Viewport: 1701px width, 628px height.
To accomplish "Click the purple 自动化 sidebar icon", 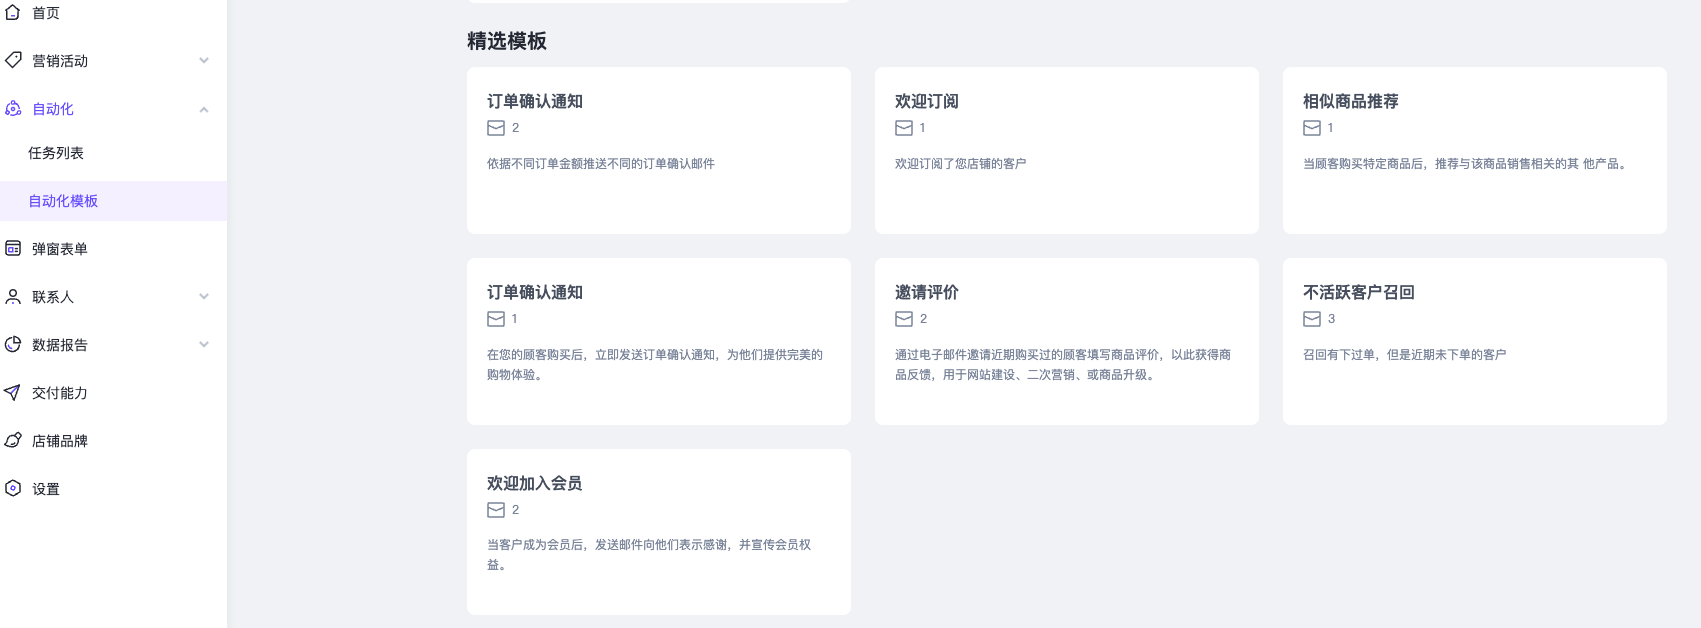I will pos(13,109).
